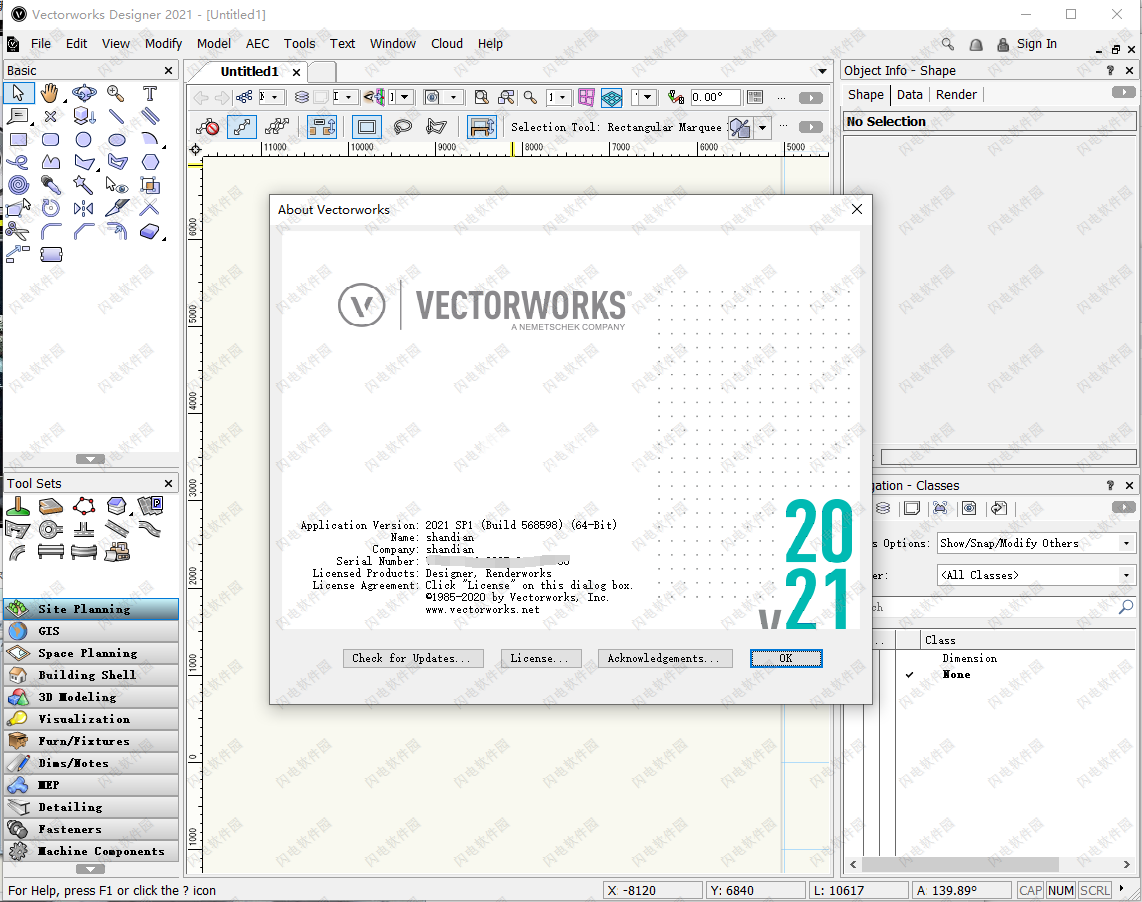Toggle Polygonal Marquee selection mode
Viewport: 1142px width, 902px height.
(x=436, y=127)
